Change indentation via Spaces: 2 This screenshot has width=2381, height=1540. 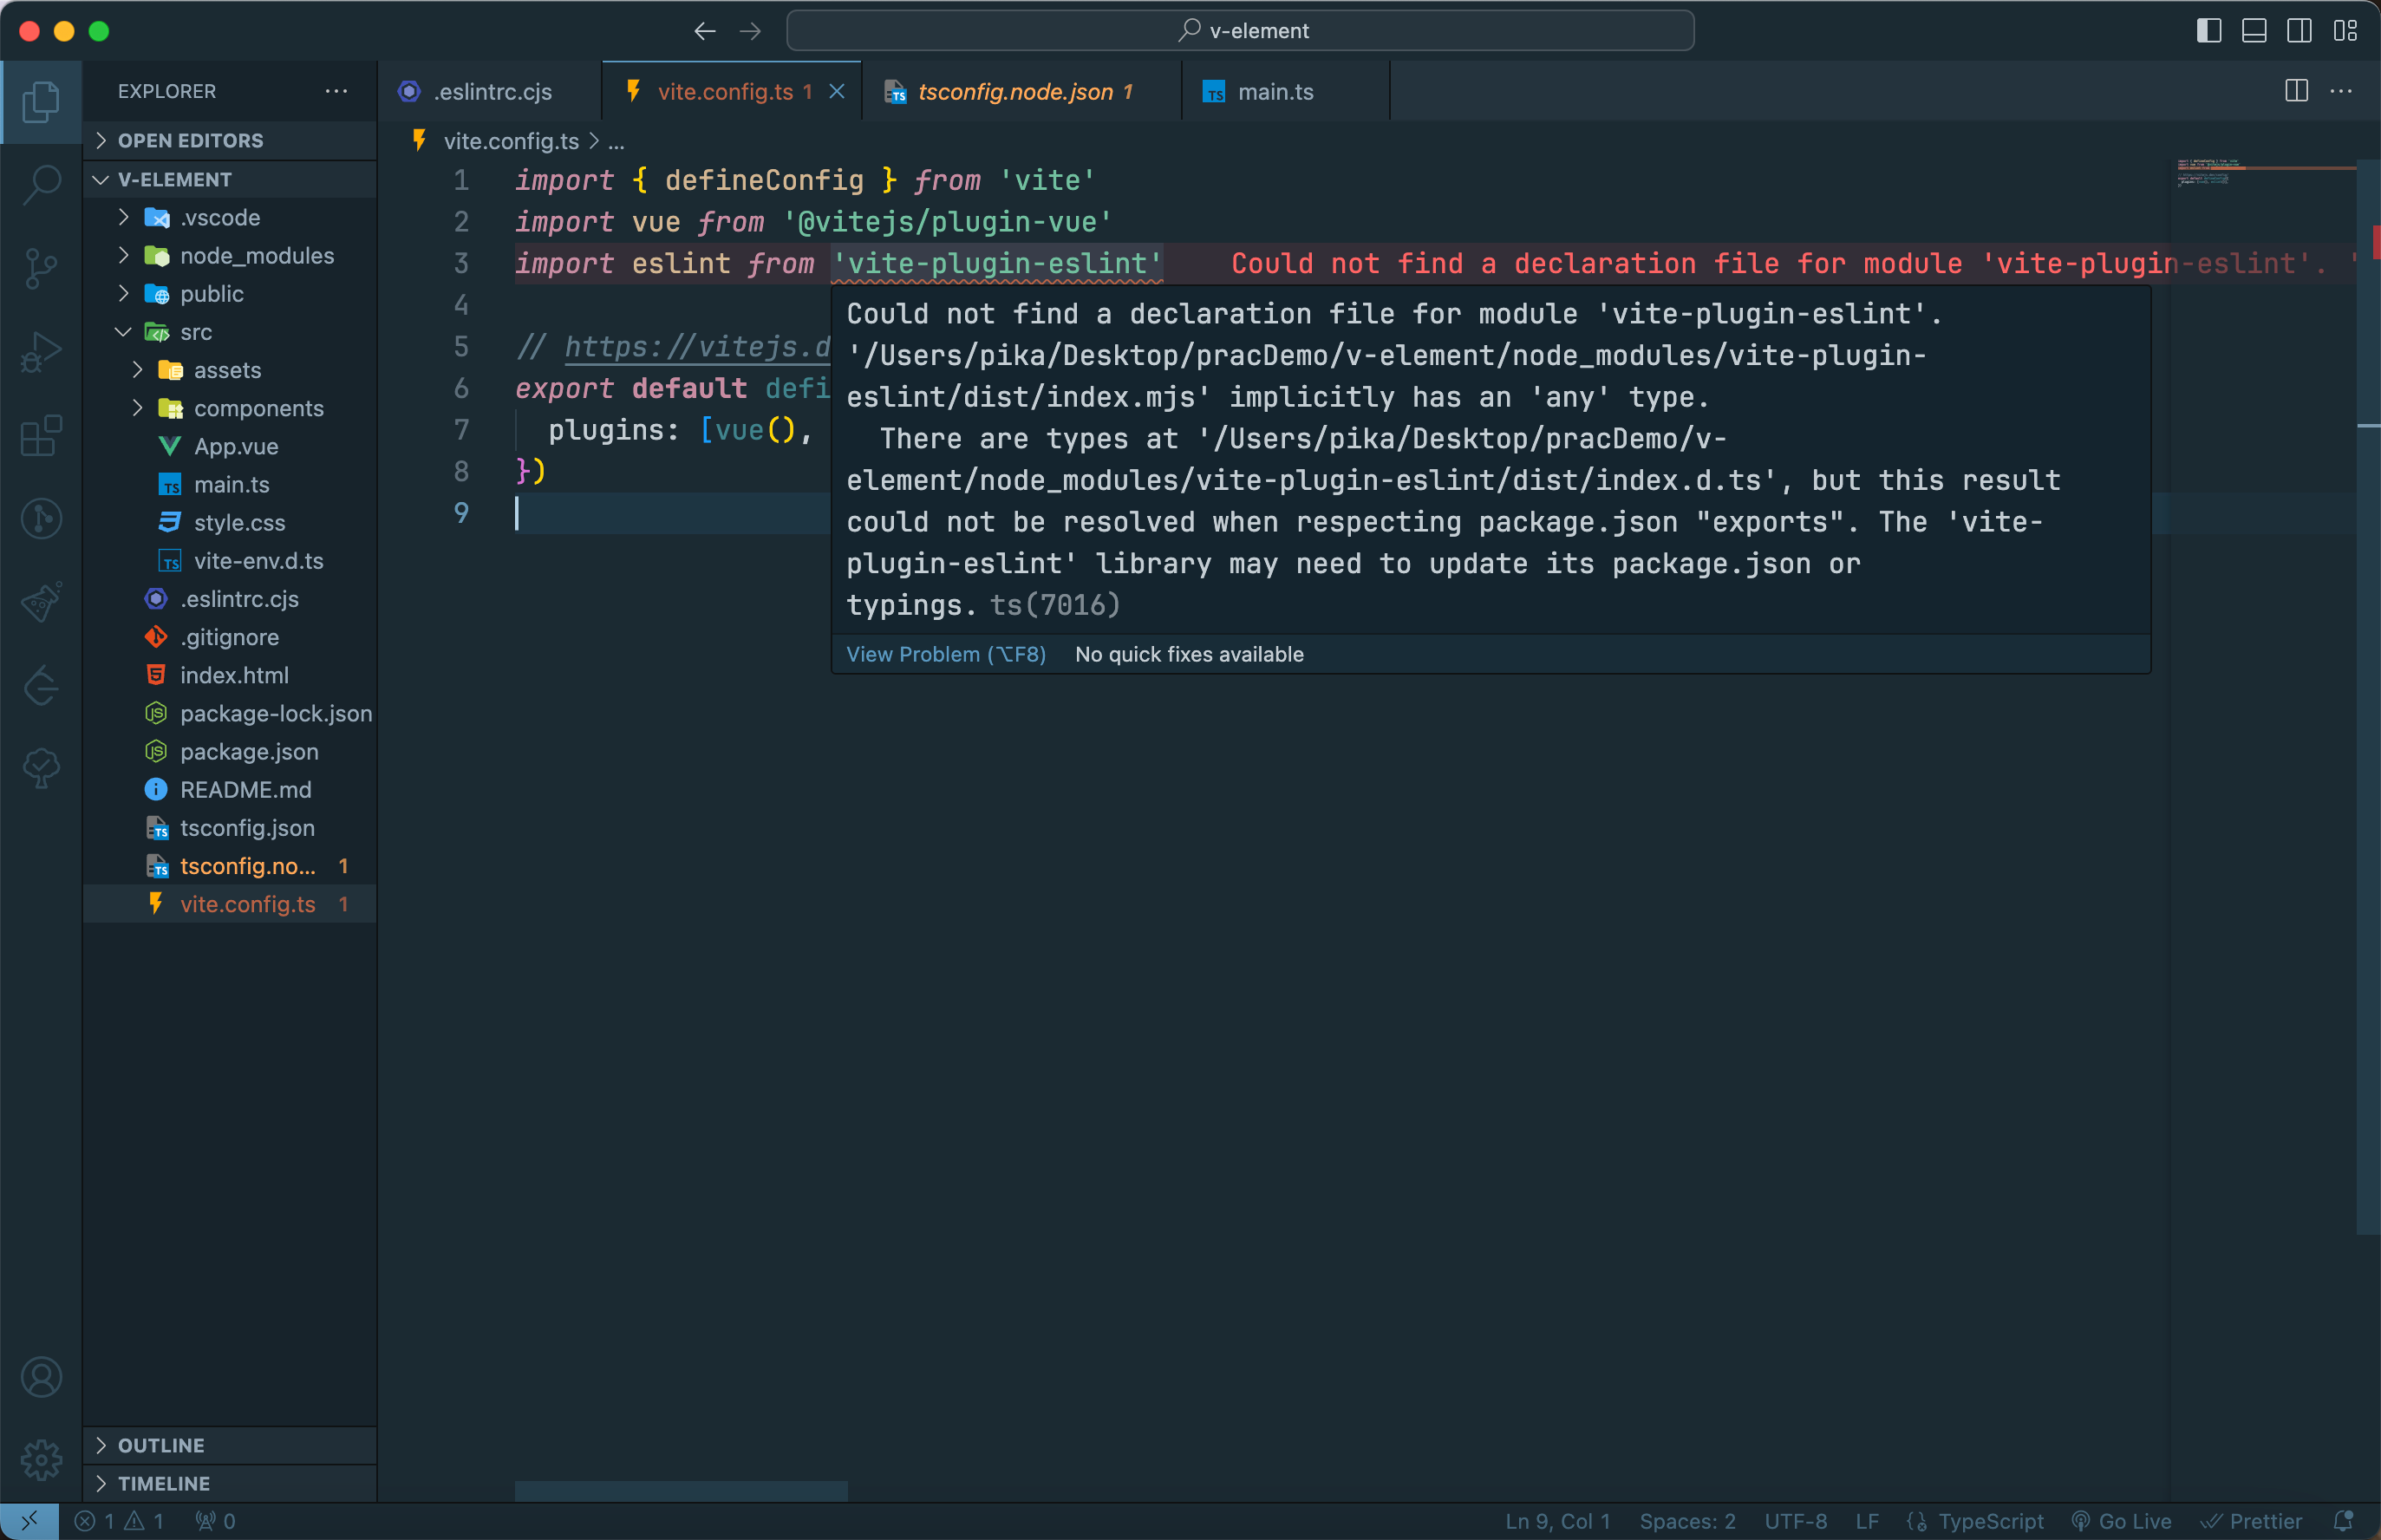coord(1687,1521)
